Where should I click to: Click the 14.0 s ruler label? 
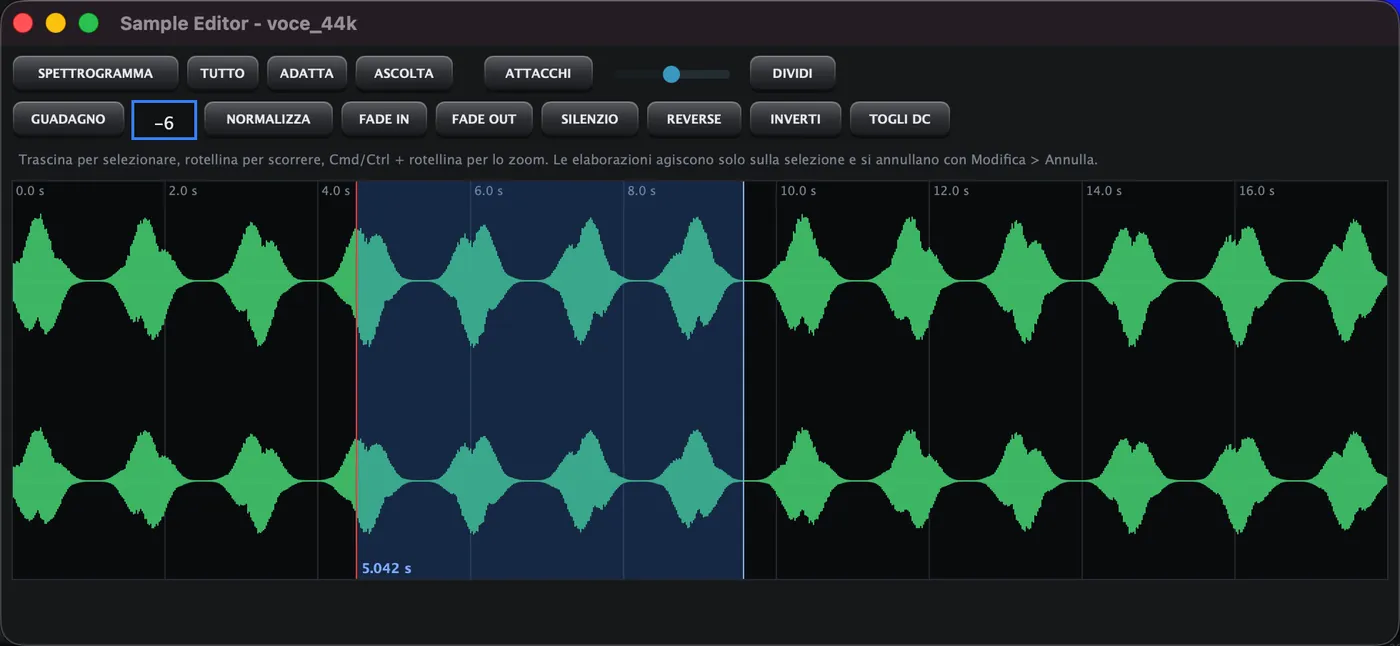pos(1104,190)
